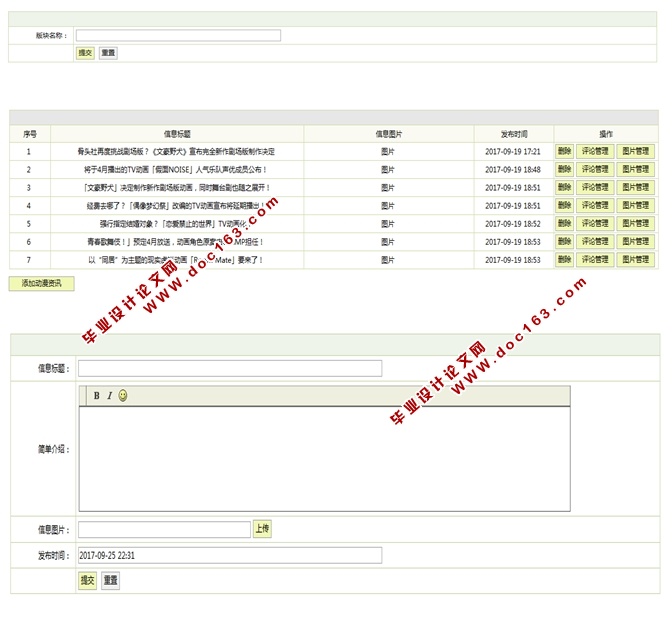Open 评论管理 for row 2
Screen dimensions: 672x628
(595, 169)
